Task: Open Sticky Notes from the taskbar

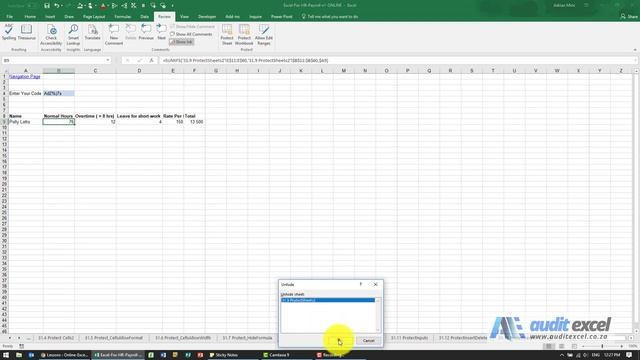Action: 224,355
